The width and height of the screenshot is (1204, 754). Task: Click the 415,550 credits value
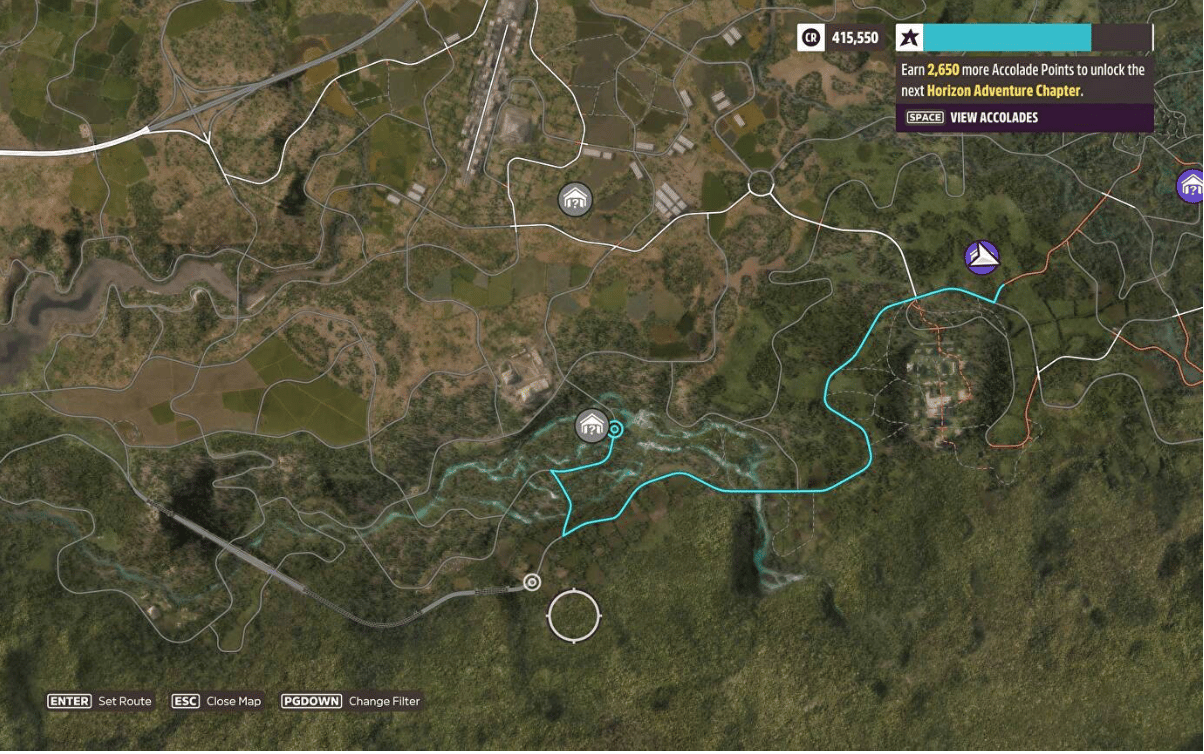(855, 38)
